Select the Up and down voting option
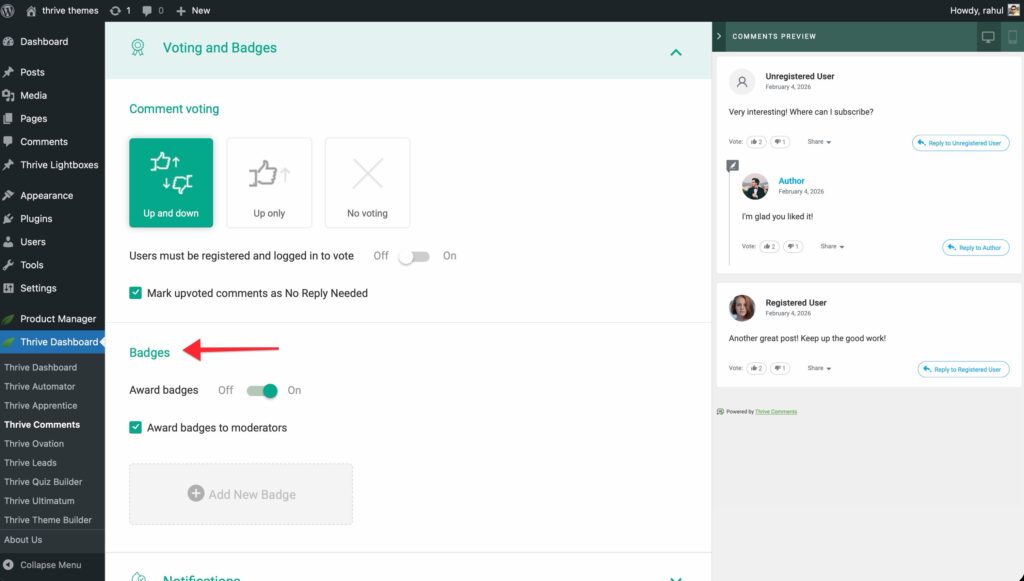Viewport: 1024px width, 581px height. pos(171,182)
